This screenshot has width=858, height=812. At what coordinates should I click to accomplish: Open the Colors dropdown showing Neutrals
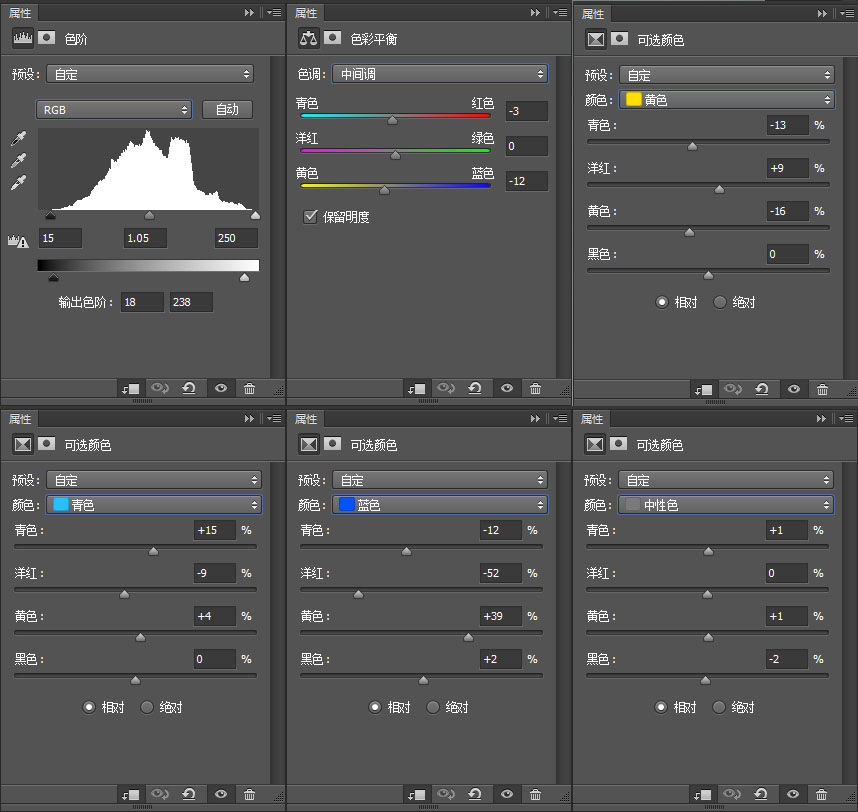[726, 504]
